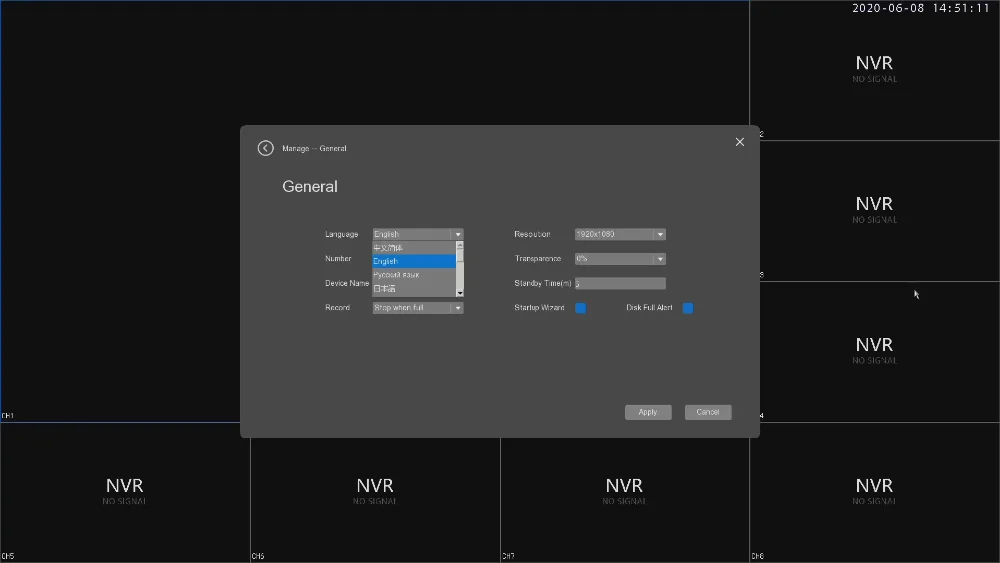The image size is (1000, 563).
Task: Select 中文简体 from the language list
Action: coord(414,247)
